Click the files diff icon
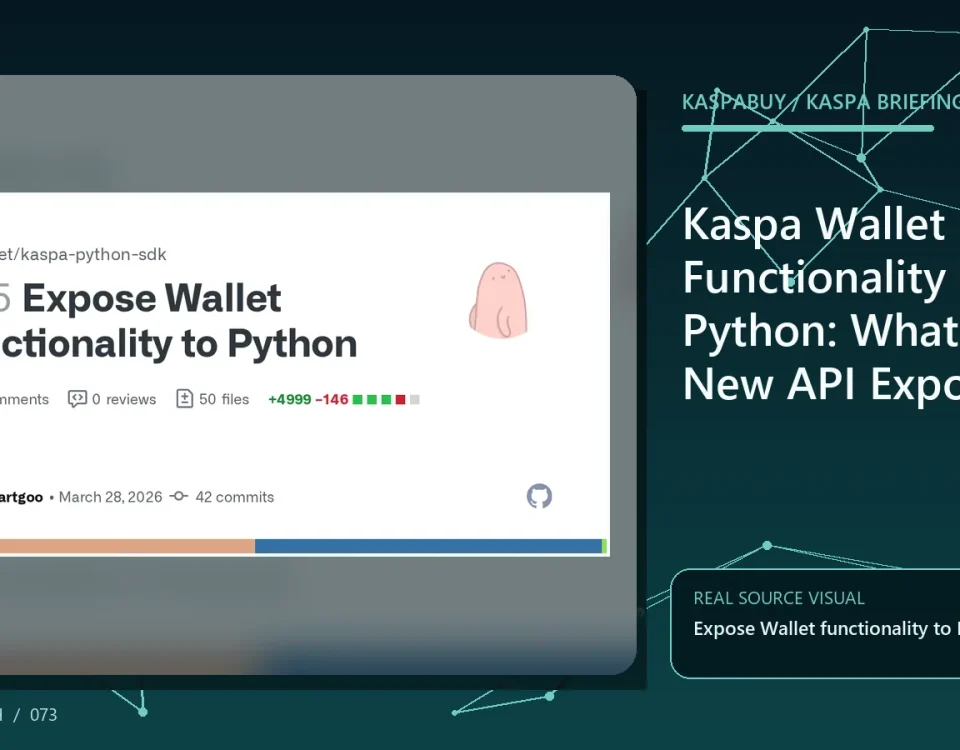 pos(184,399)
